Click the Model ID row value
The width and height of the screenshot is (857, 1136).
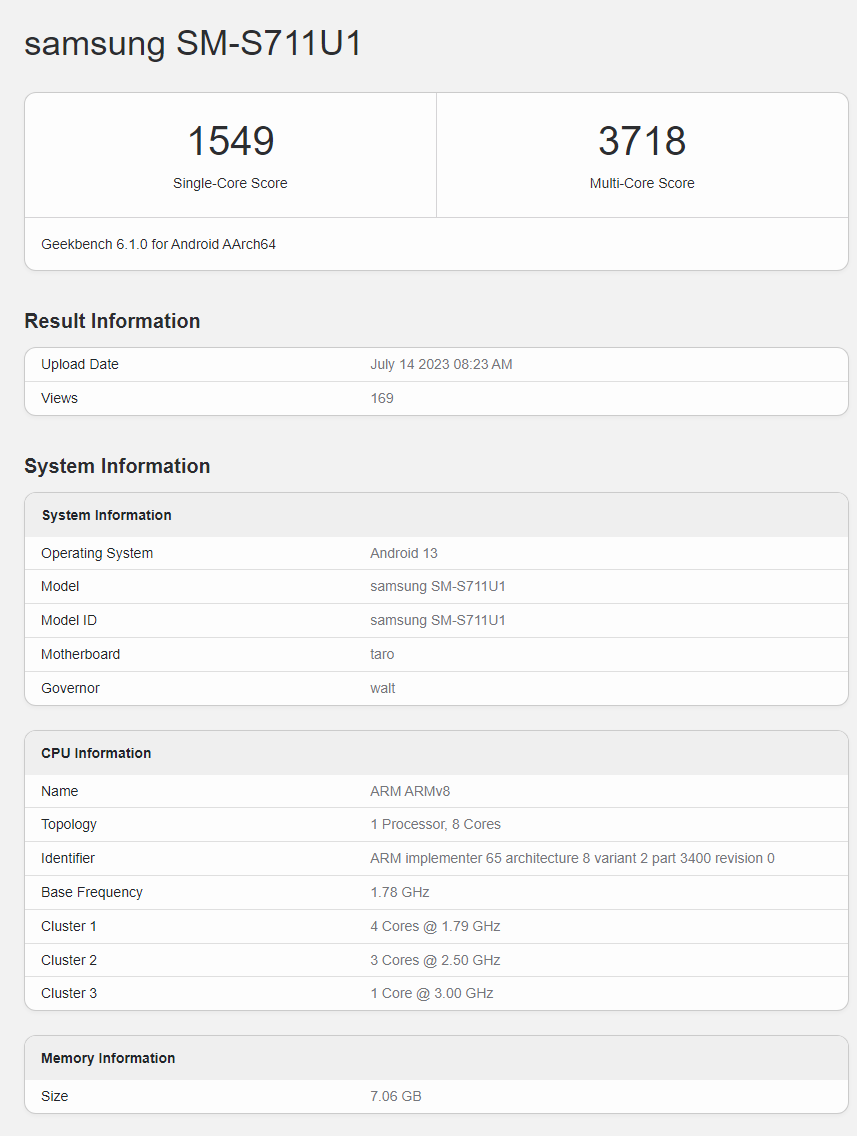point(438,620)
